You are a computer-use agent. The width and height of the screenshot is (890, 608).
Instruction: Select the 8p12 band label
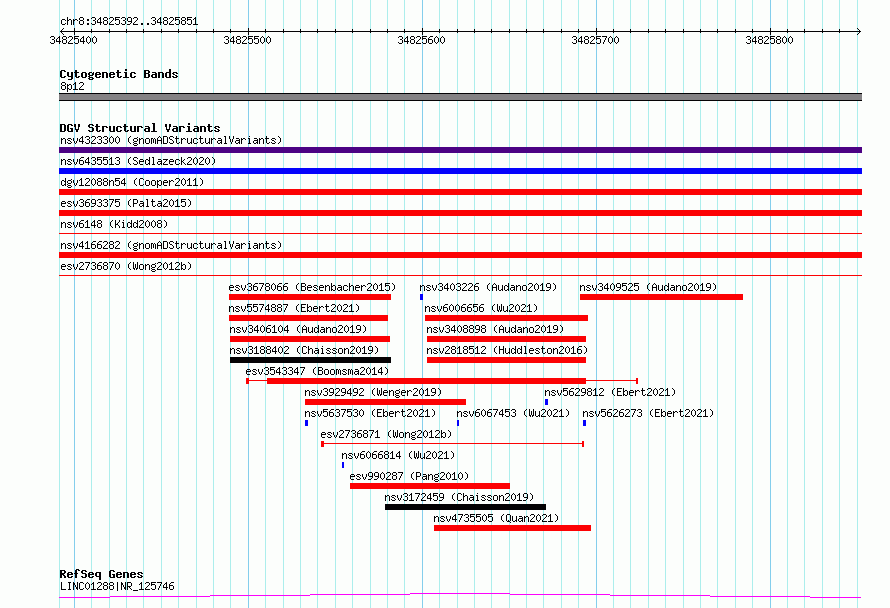pyautogui.click(x=72, y=86)
